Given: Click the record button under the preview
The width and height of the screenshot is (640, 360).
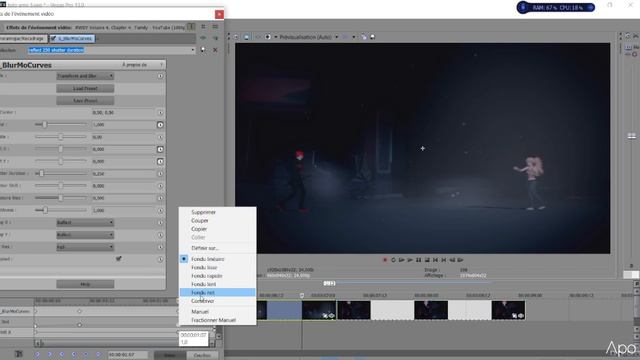Looking at the screenshot, I should (x=384, y=260).
